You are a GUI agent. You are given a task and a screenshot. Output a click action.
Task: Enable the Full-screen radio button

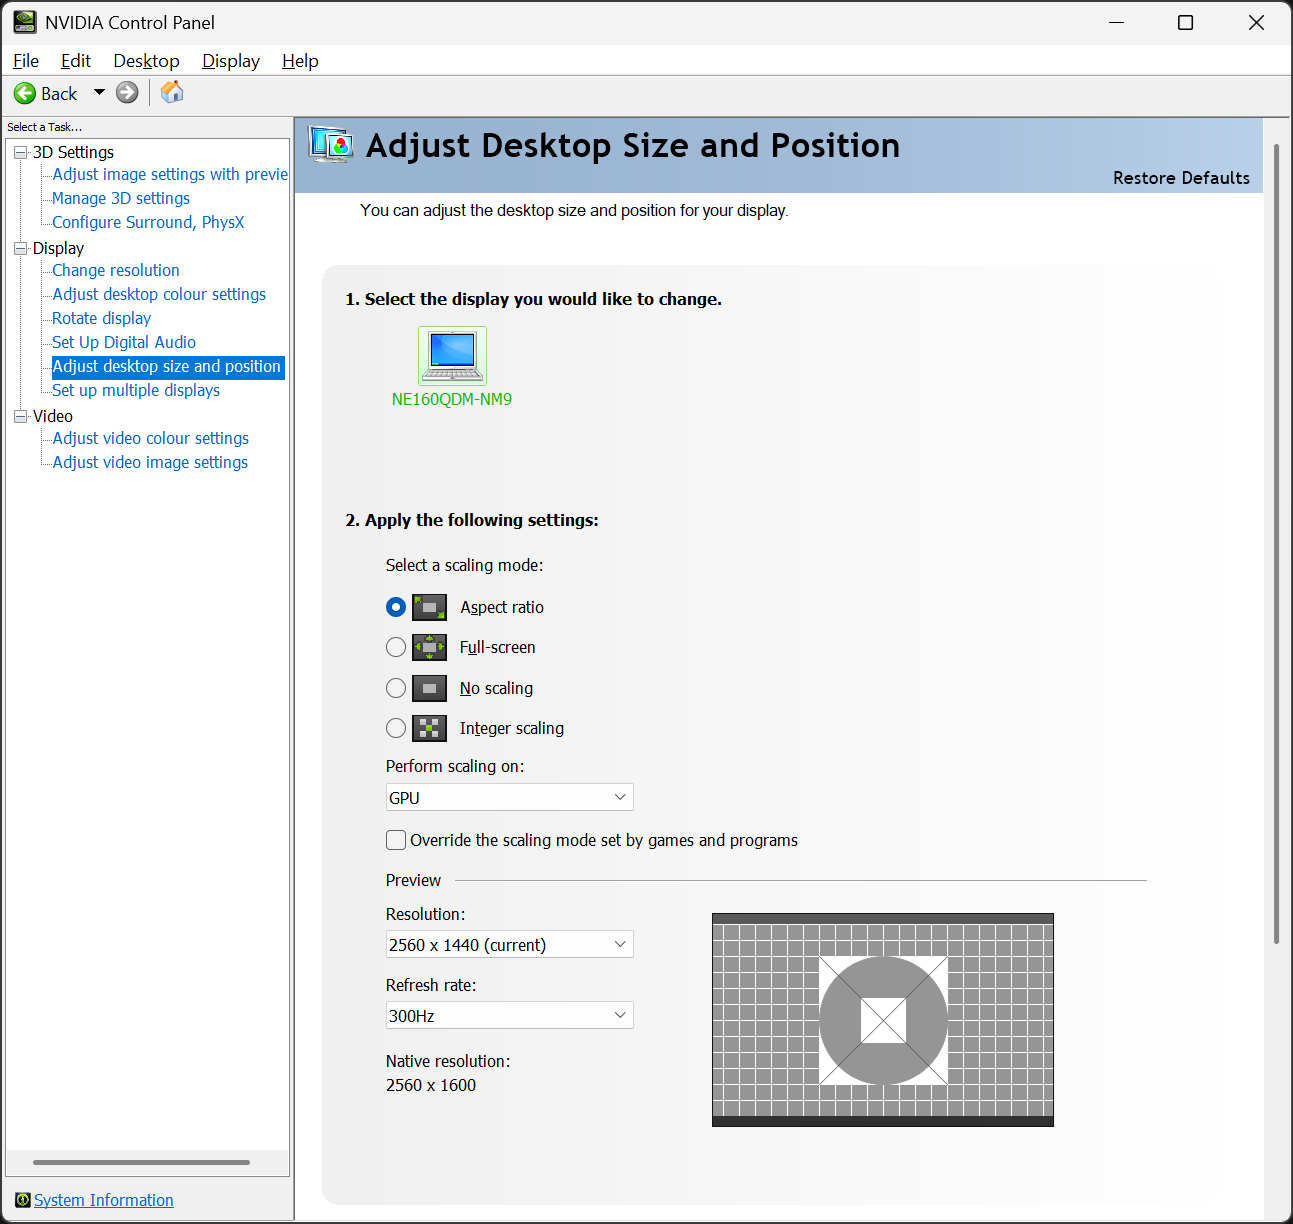point(396,647)
